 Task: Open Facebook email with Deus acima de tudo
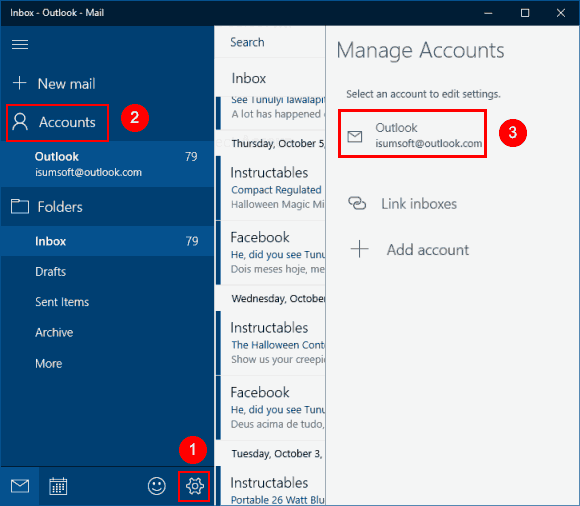(x=271, y=408)
